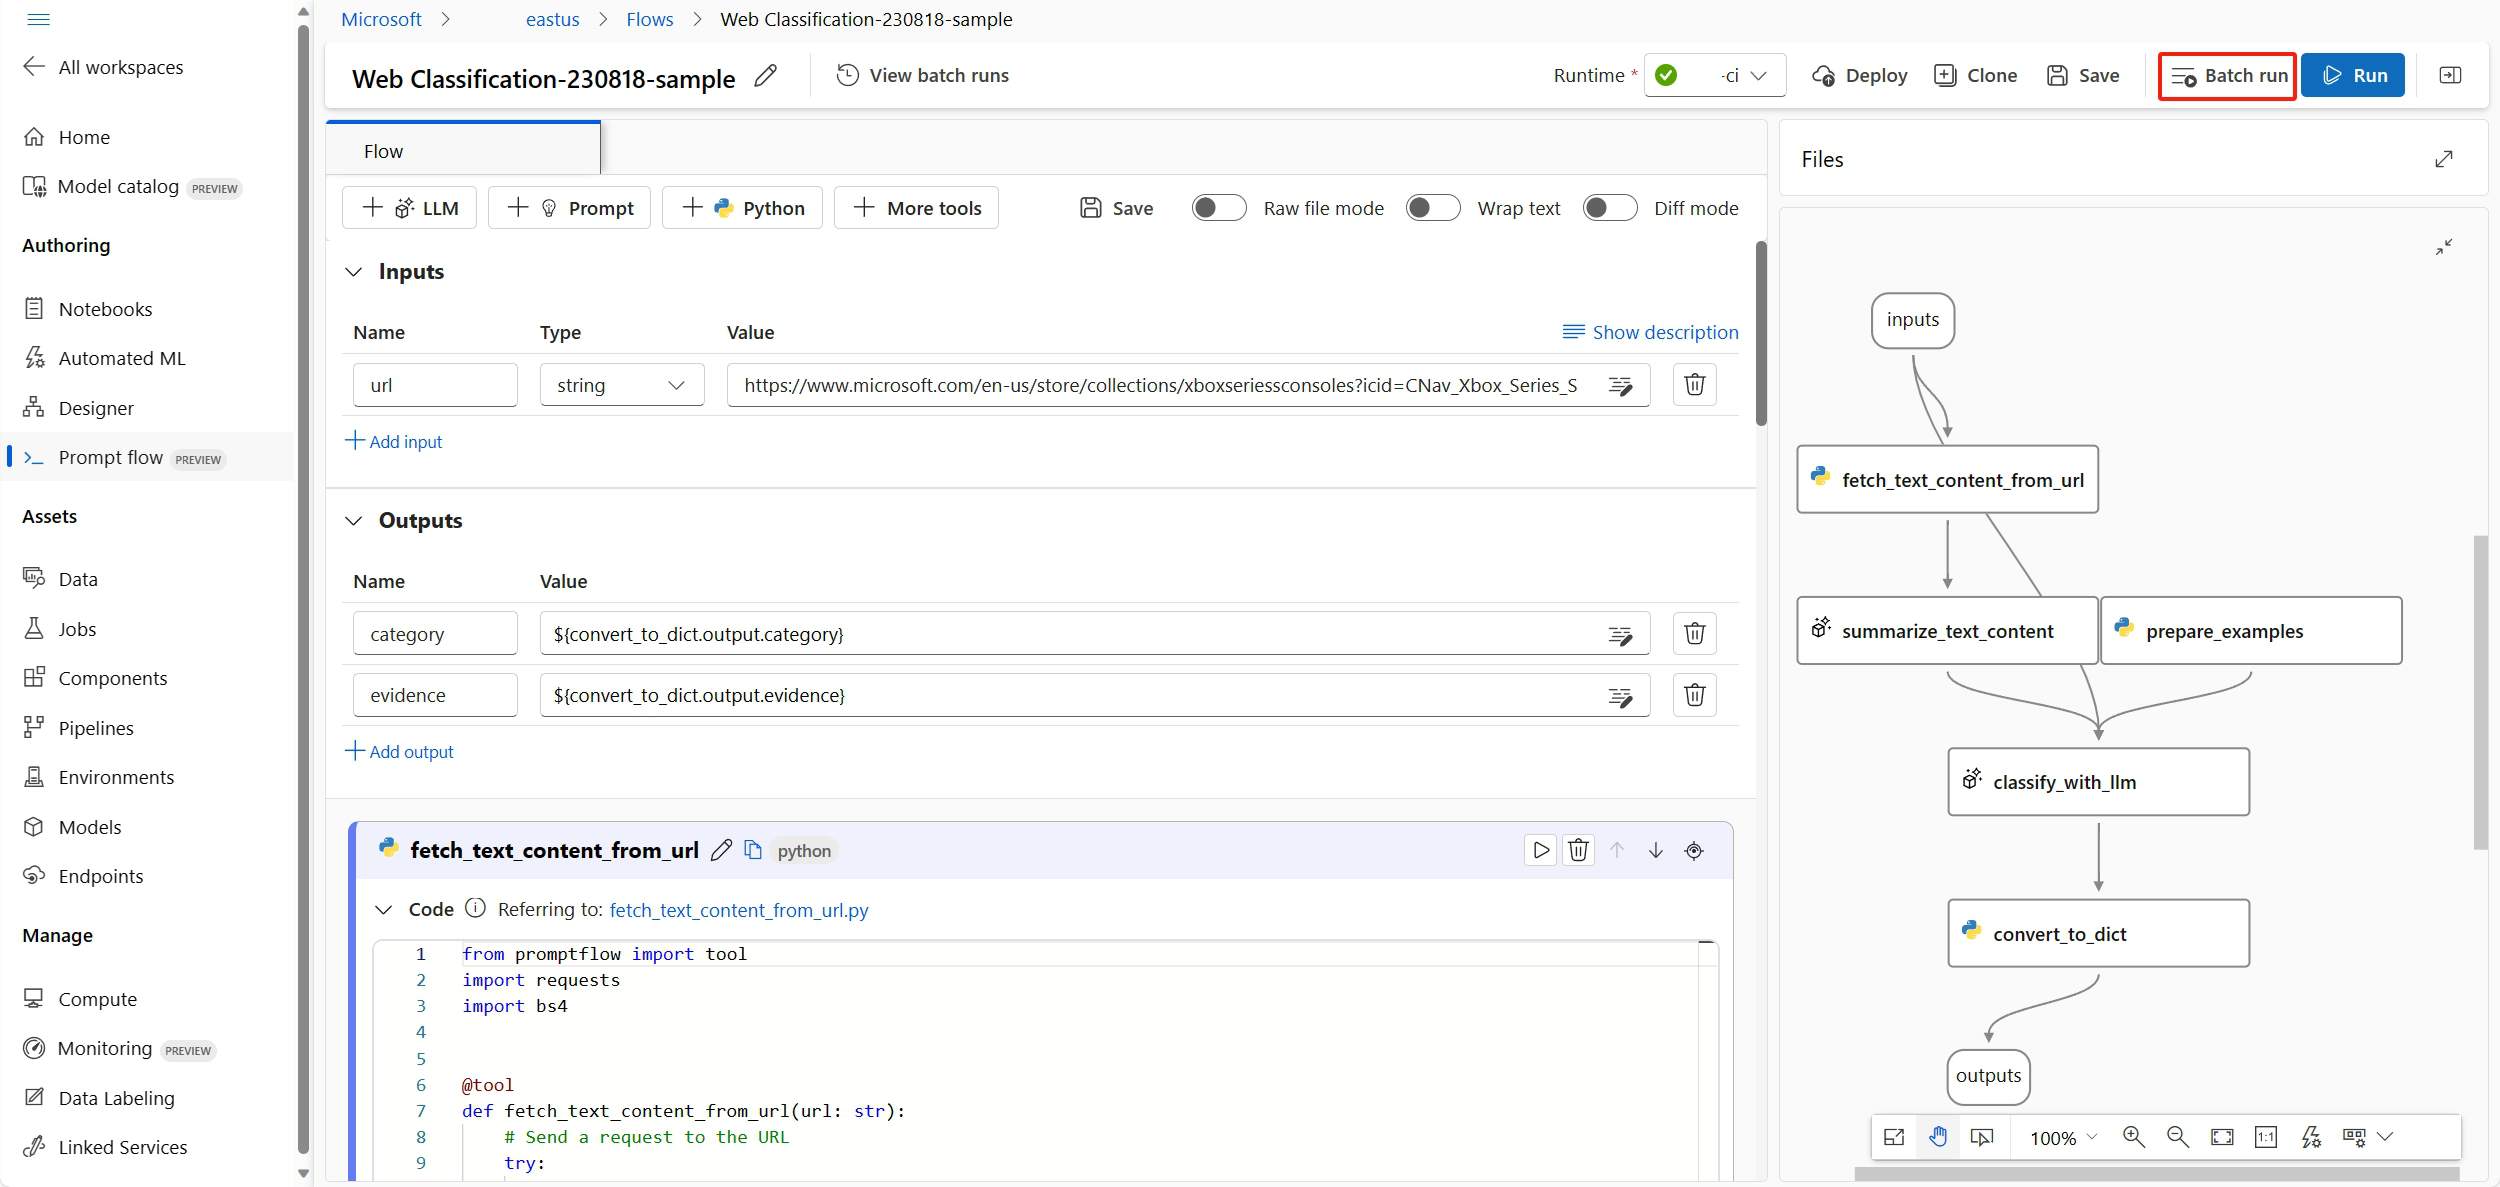Open Notebooks in sidebar
The width and height of the screenshot is (2500, 1187).
coord(105,309)
